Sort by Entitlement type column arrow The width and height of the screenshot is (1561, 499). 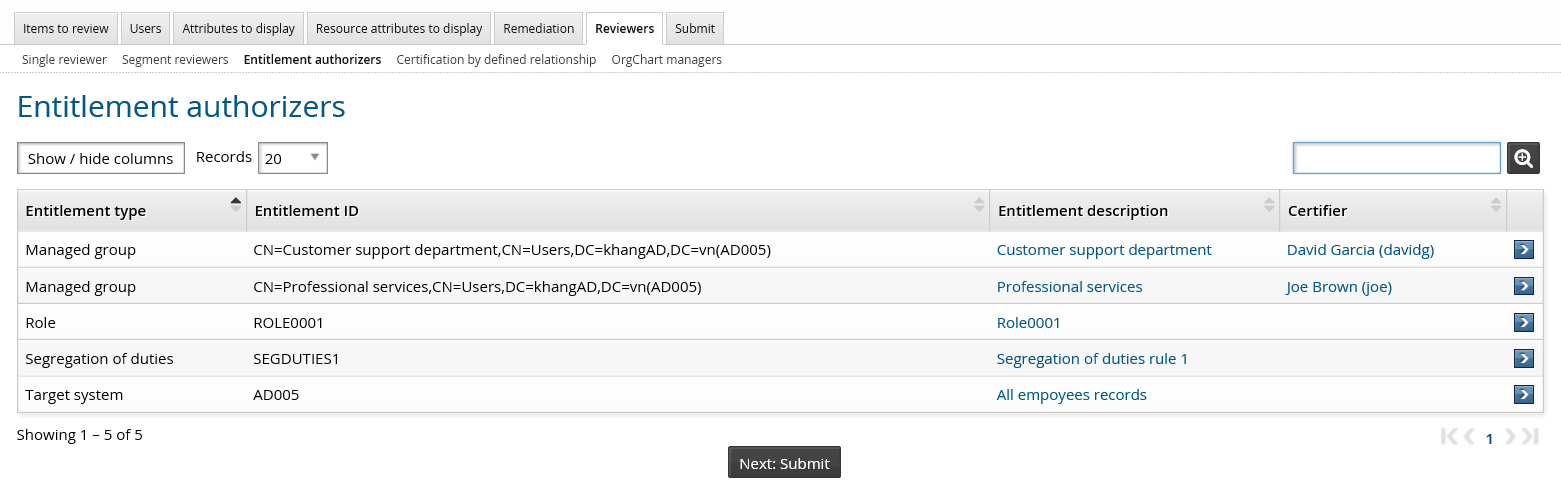[x=235, y=204]
